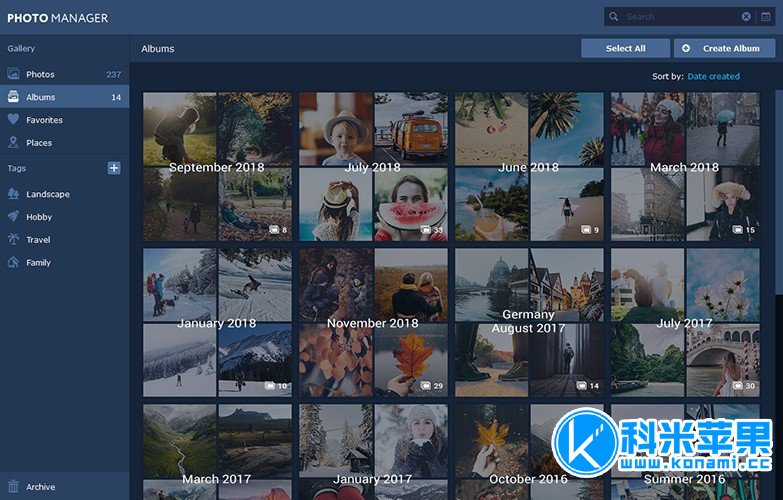Open the Germany August 2017 album
The height and width of the screenshot is (500, 783).
(x=529, y=322)
